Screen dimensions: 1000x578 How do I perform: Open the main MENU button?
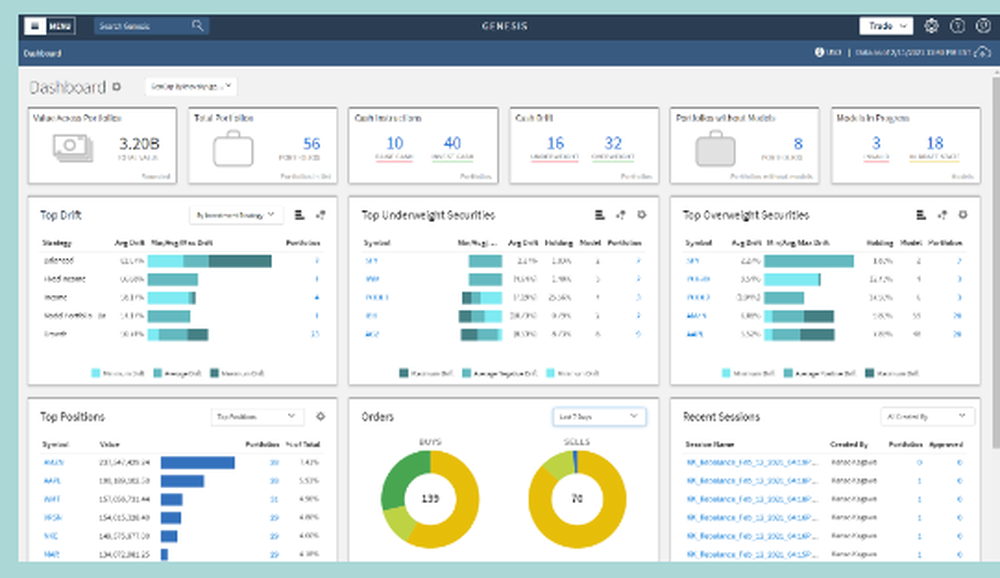[50, 26]
